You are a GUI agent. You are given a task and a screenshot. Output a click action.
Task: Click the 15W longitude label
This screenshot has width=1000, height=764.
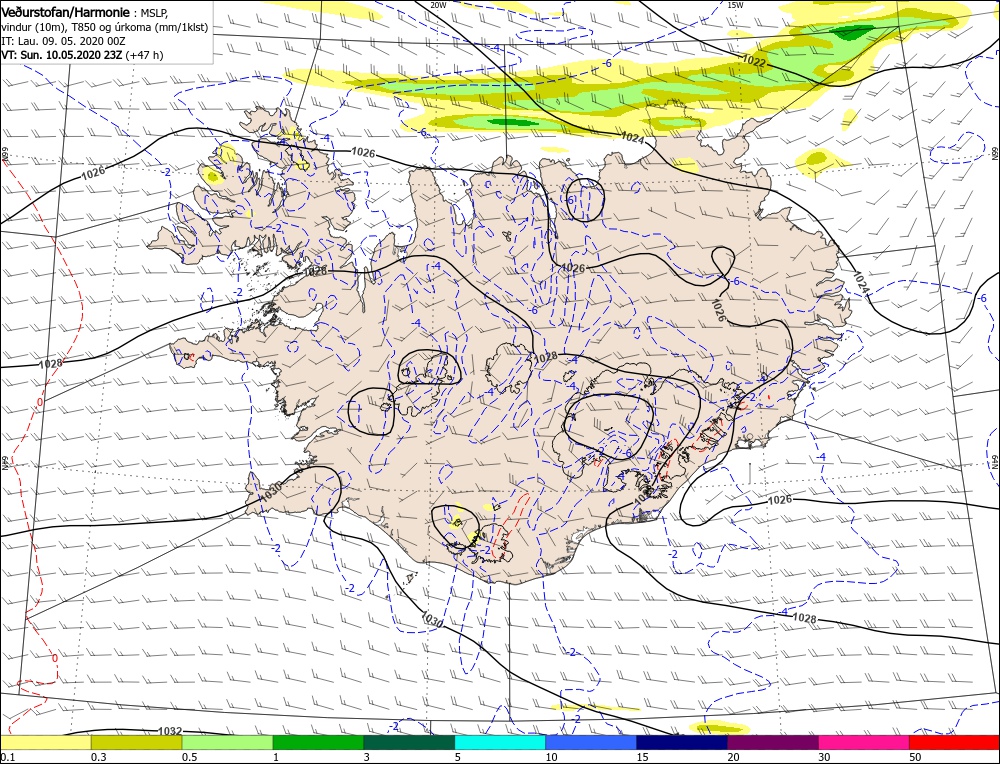point(735,5)
